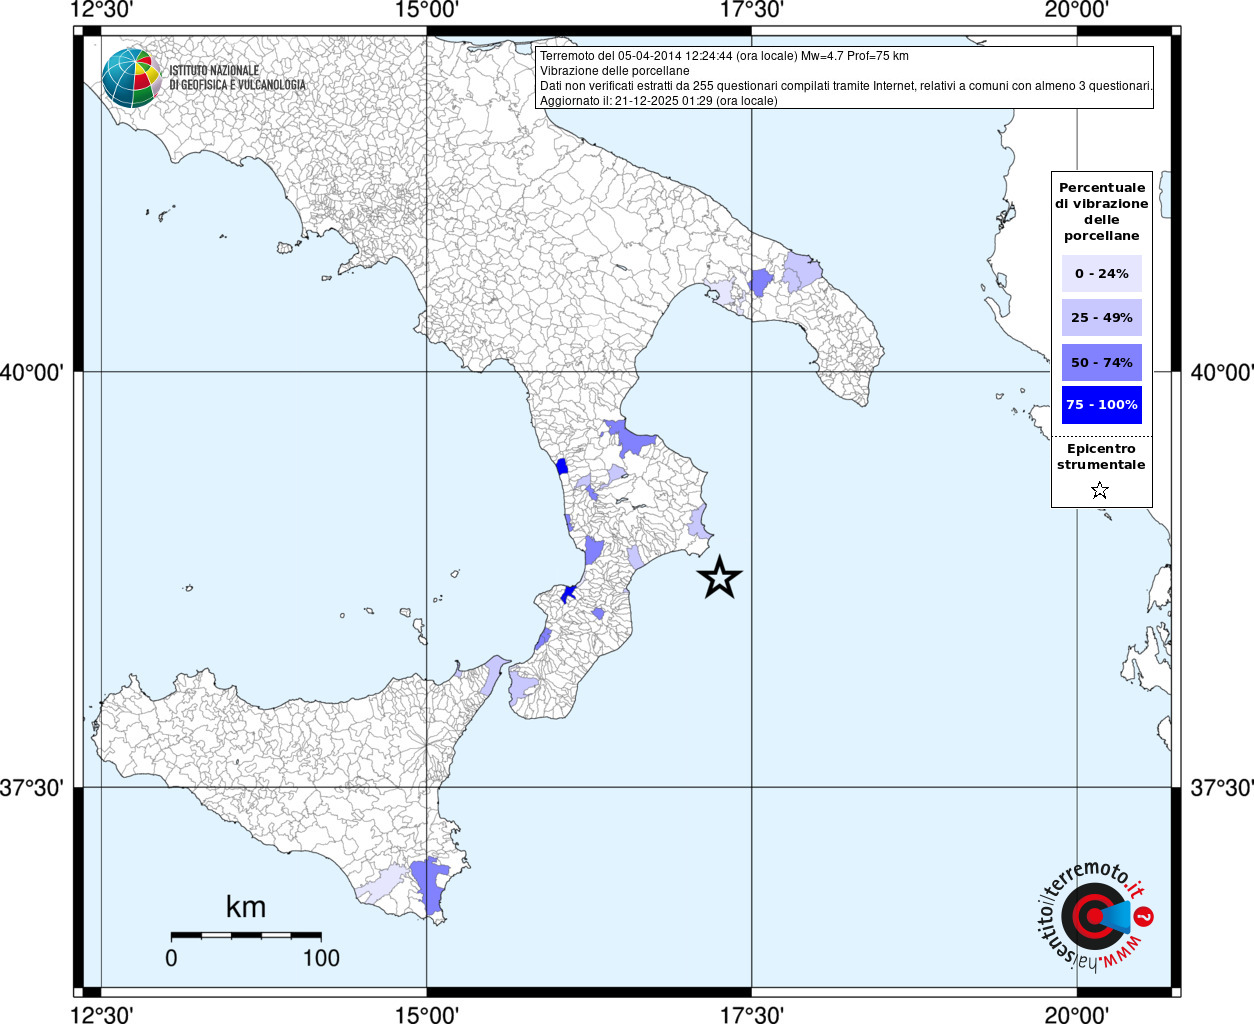Click the 'km' unit label above the scale bar
The width and height of the screenshot is (1254, 1024).
coord(246,907)
